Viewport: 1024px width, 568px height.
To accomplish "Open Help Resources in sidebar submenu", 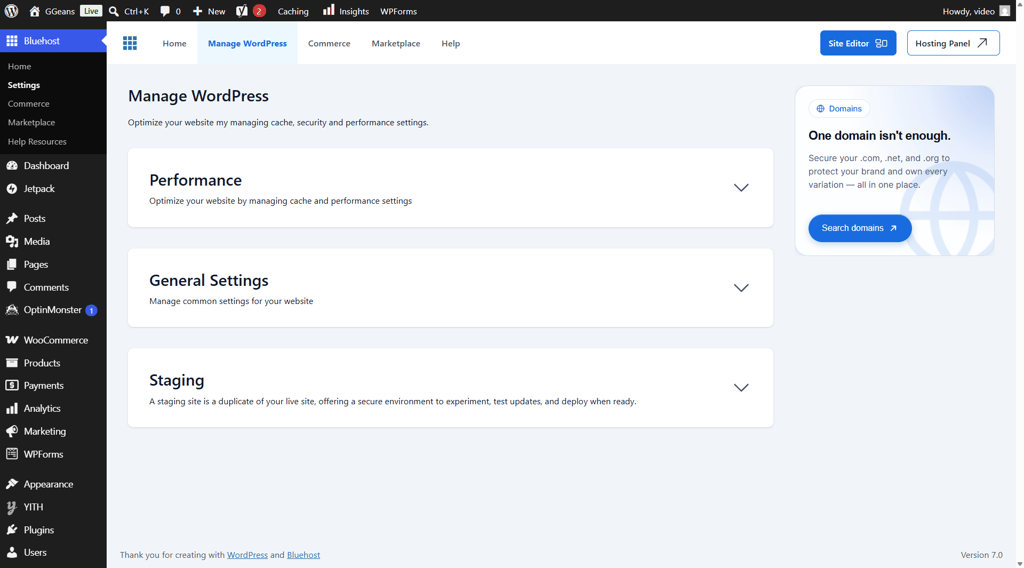I will [37, 142].
